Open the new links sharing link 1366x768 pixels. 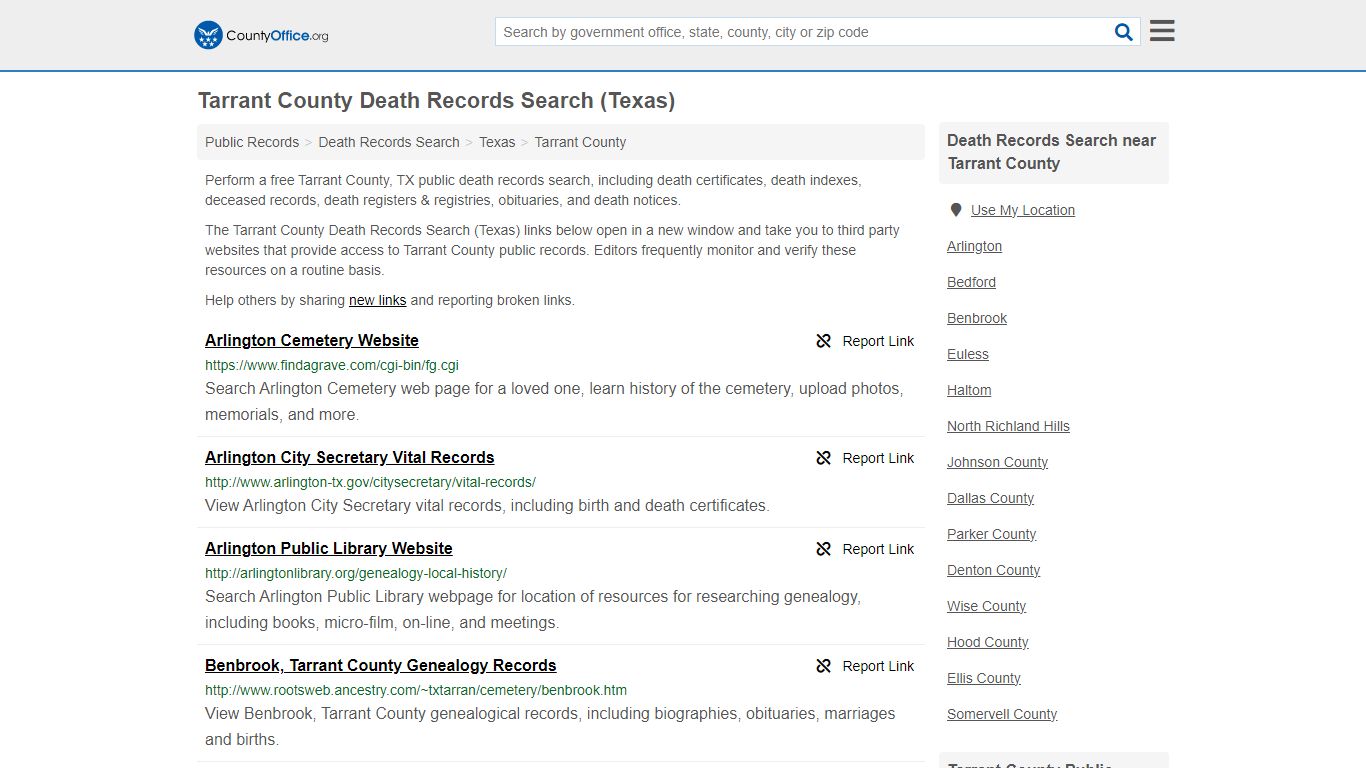click(x=377, y=300)
